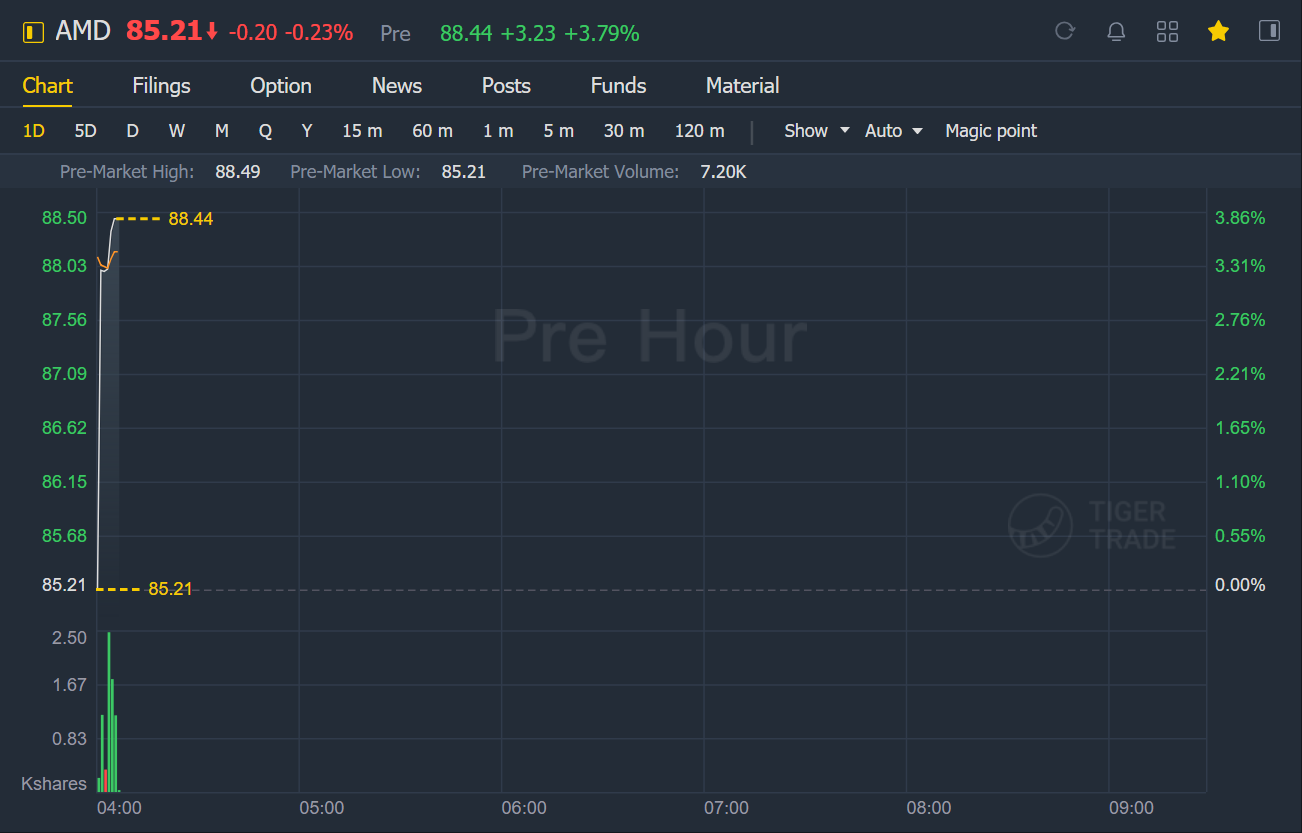Expand the Auto dropdown
The width and height of the screenshot is (1302, 833).
[x=894, y=131]
